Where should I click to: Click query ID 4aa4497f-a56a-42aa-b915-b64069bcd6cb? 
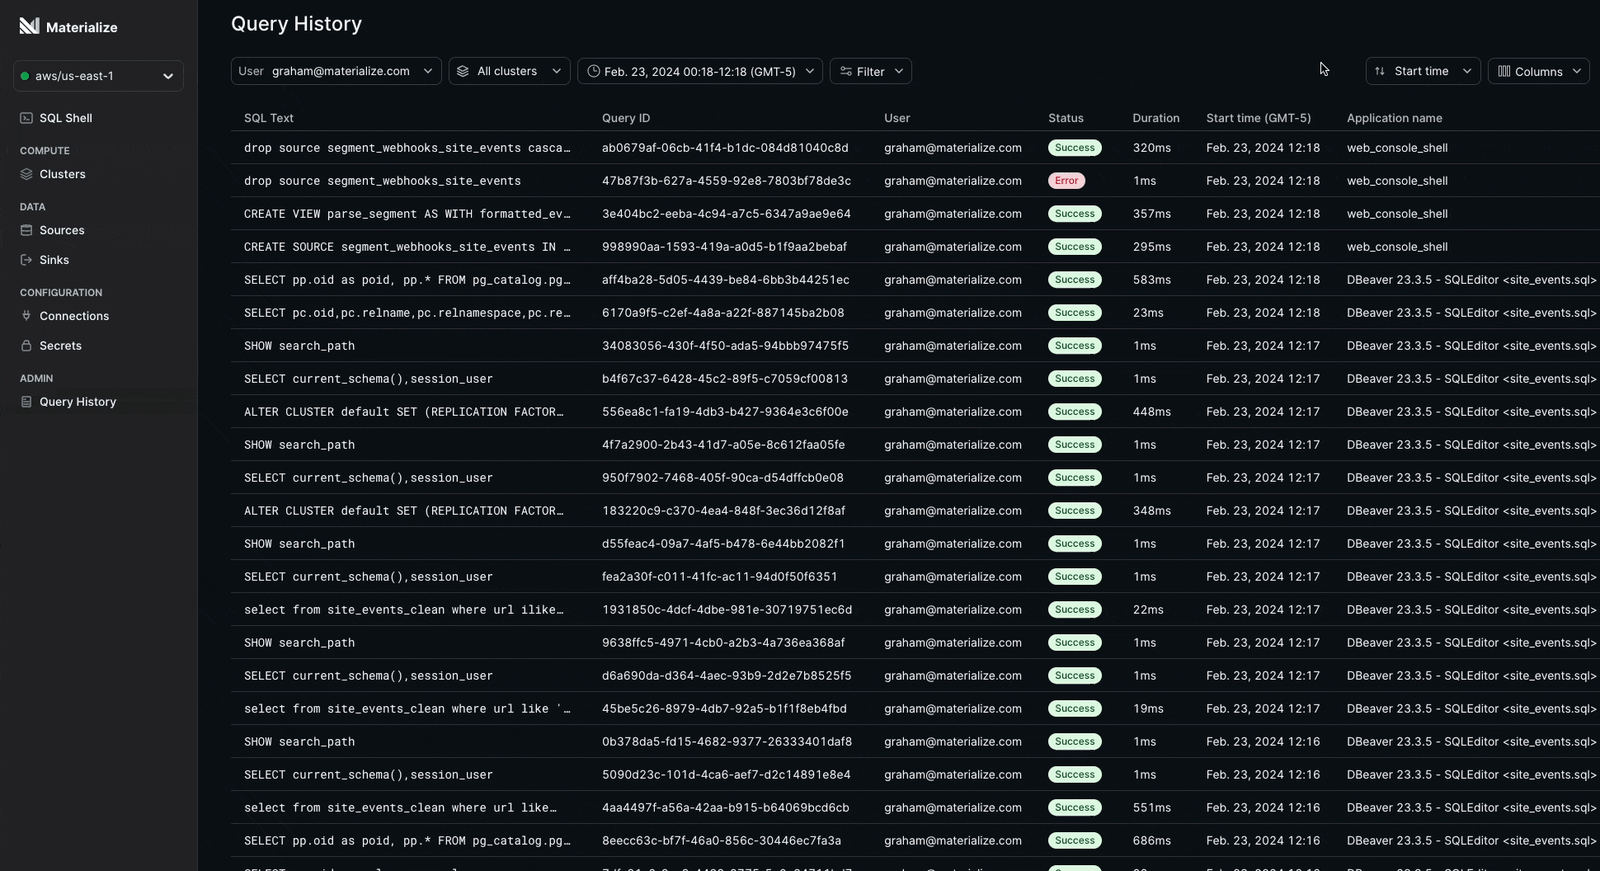click(x=725, y=808)
